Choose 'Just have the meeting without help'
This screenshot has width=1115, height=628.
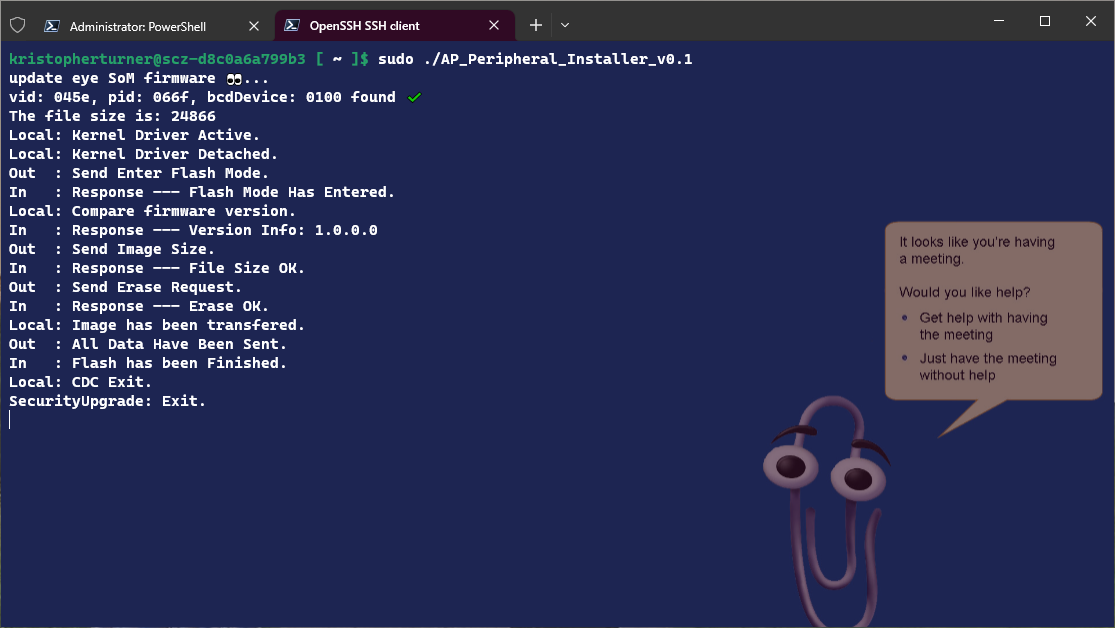coord(987,366)
